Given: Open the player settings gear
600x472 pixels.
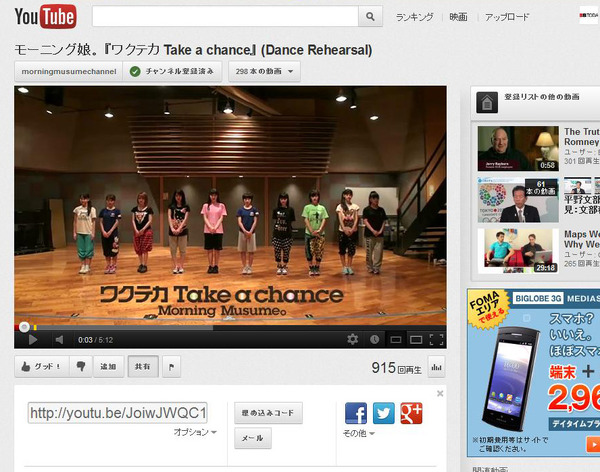Looking at the screenshot, I should click(x=352, y=340).
